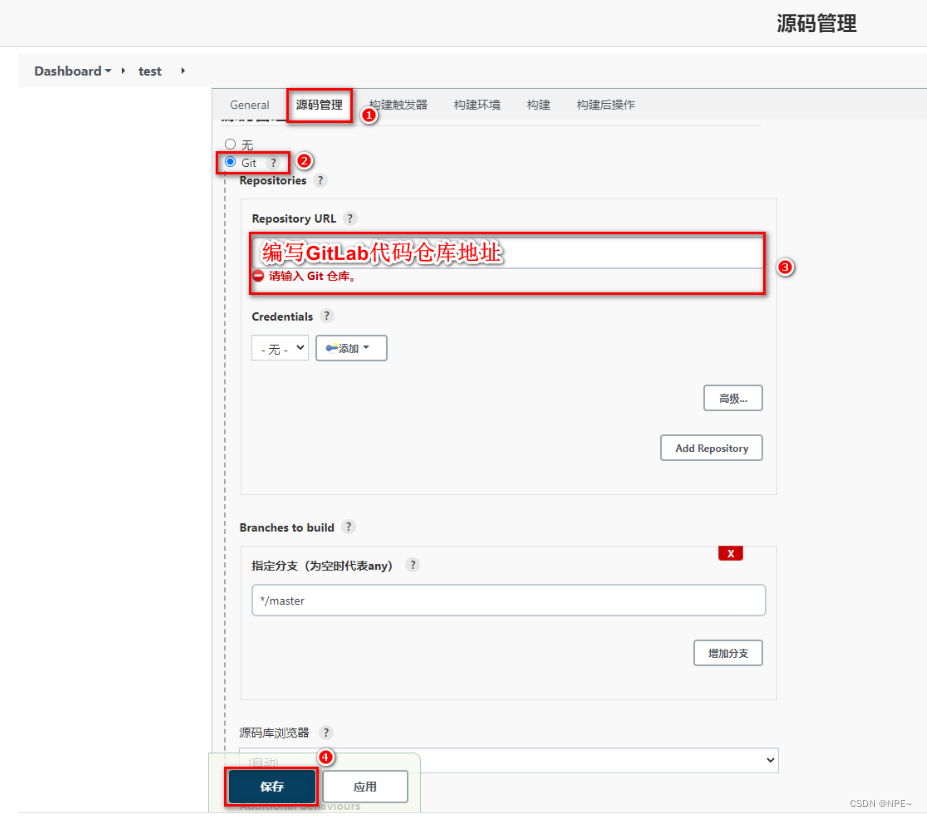Show help for Repository URL

350,218
